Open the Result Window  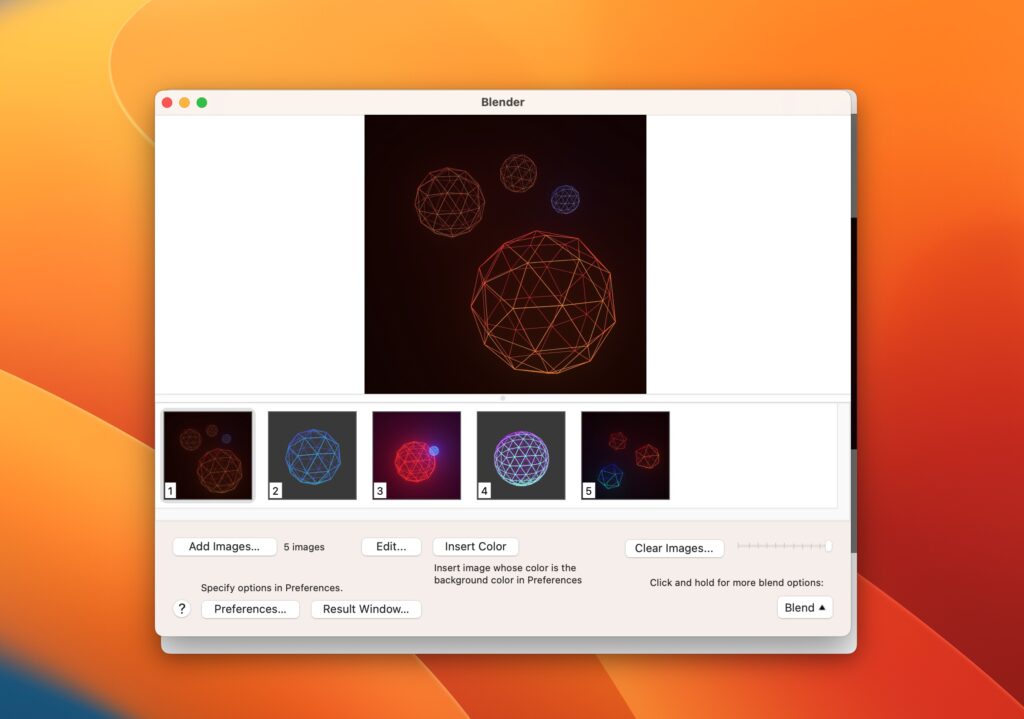366,609
